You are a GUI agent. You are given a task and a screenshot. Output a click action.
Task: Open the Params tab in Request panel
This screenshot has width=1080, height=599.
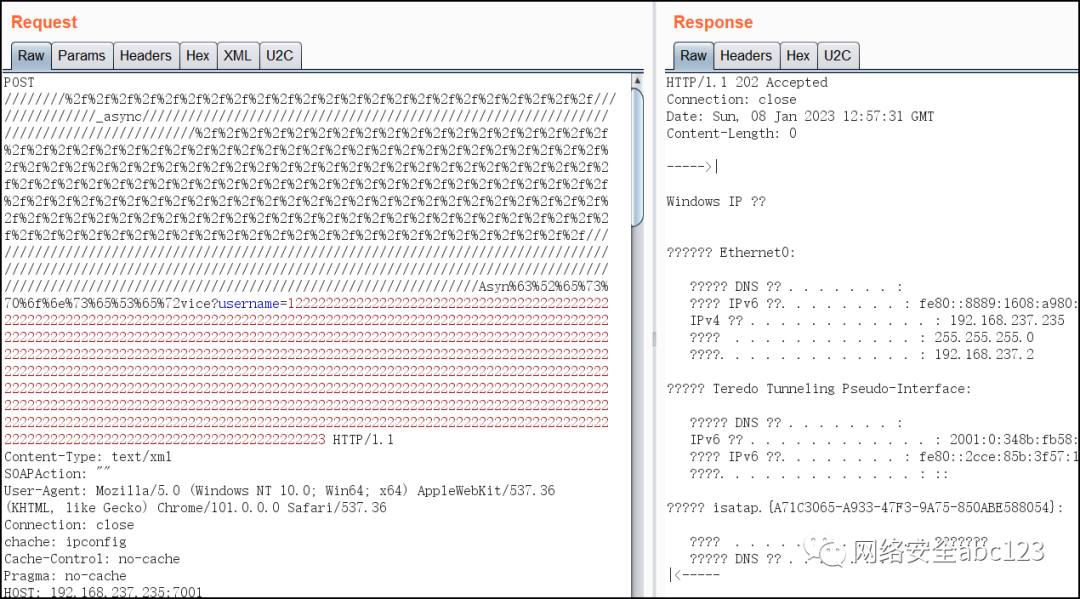81,56
